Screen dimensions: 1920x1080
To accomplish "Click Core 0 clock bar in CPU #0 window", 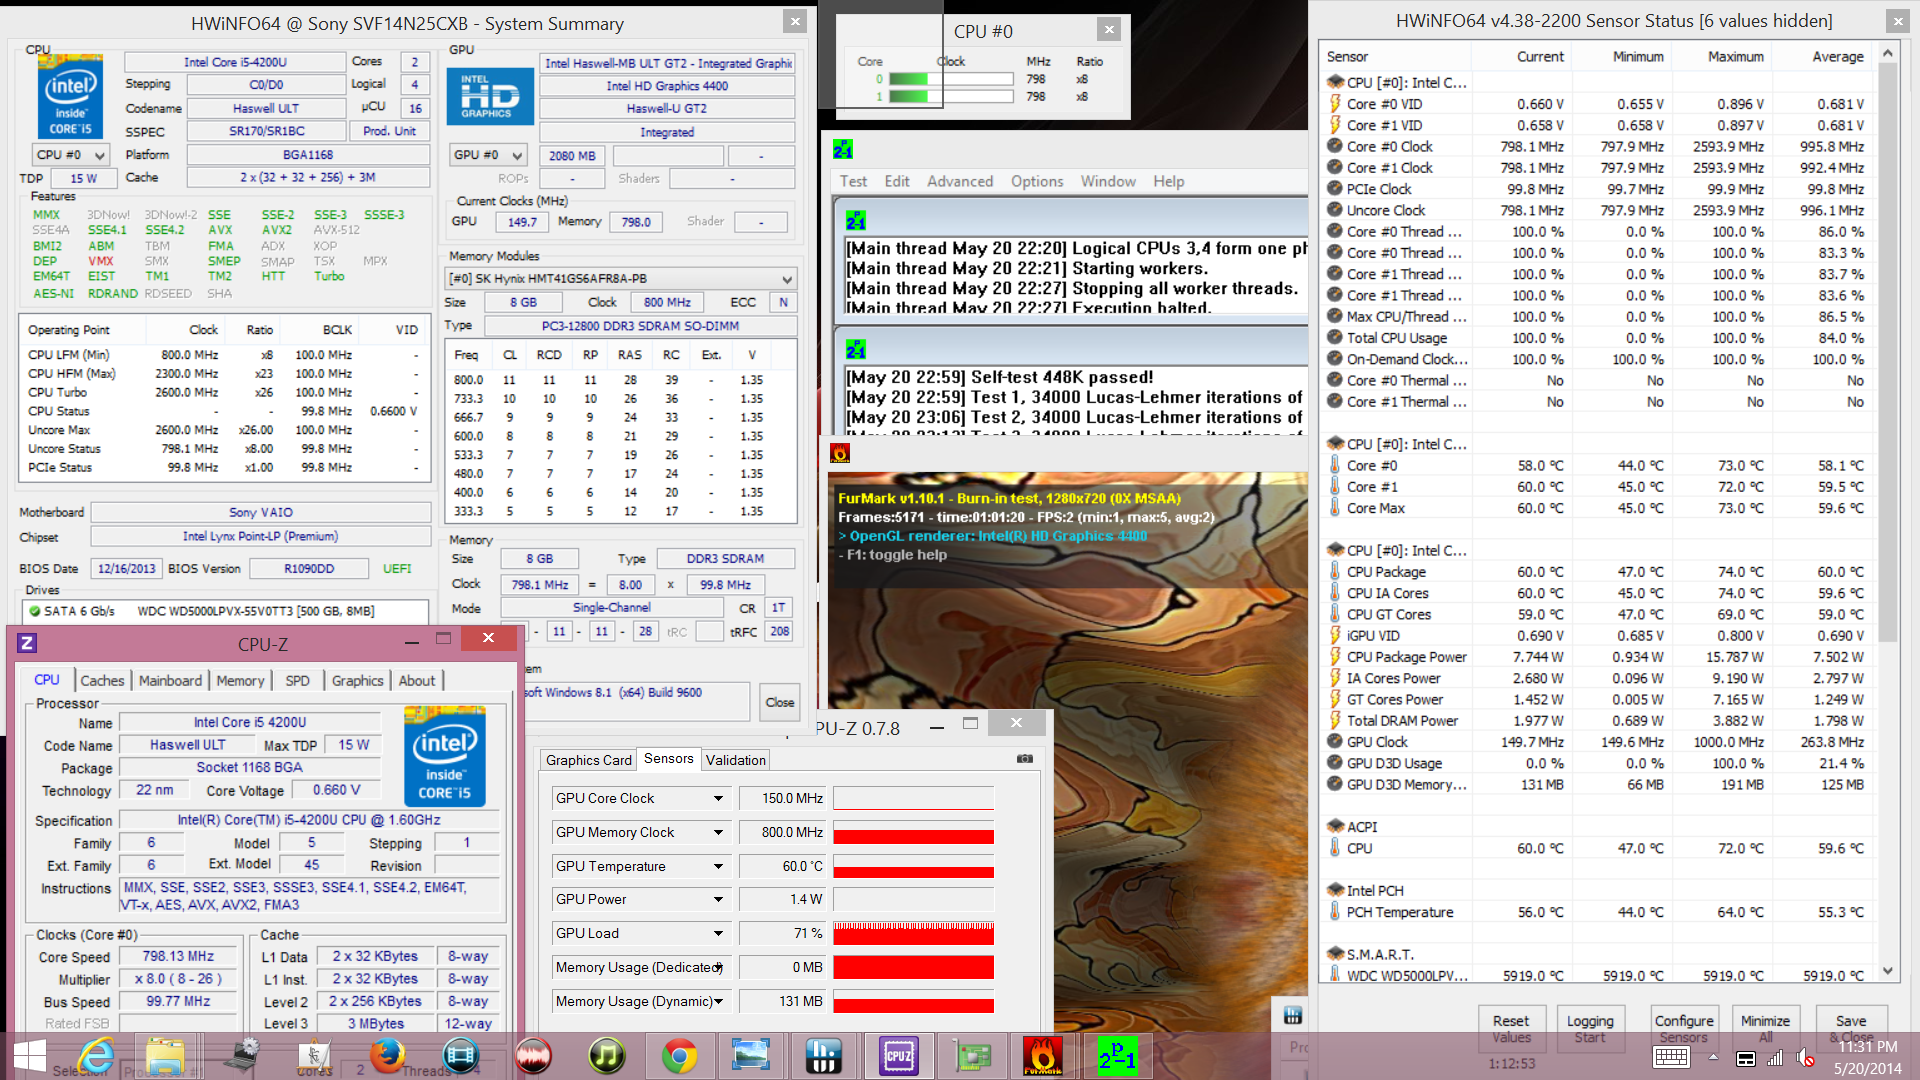I will click(950, 79).
